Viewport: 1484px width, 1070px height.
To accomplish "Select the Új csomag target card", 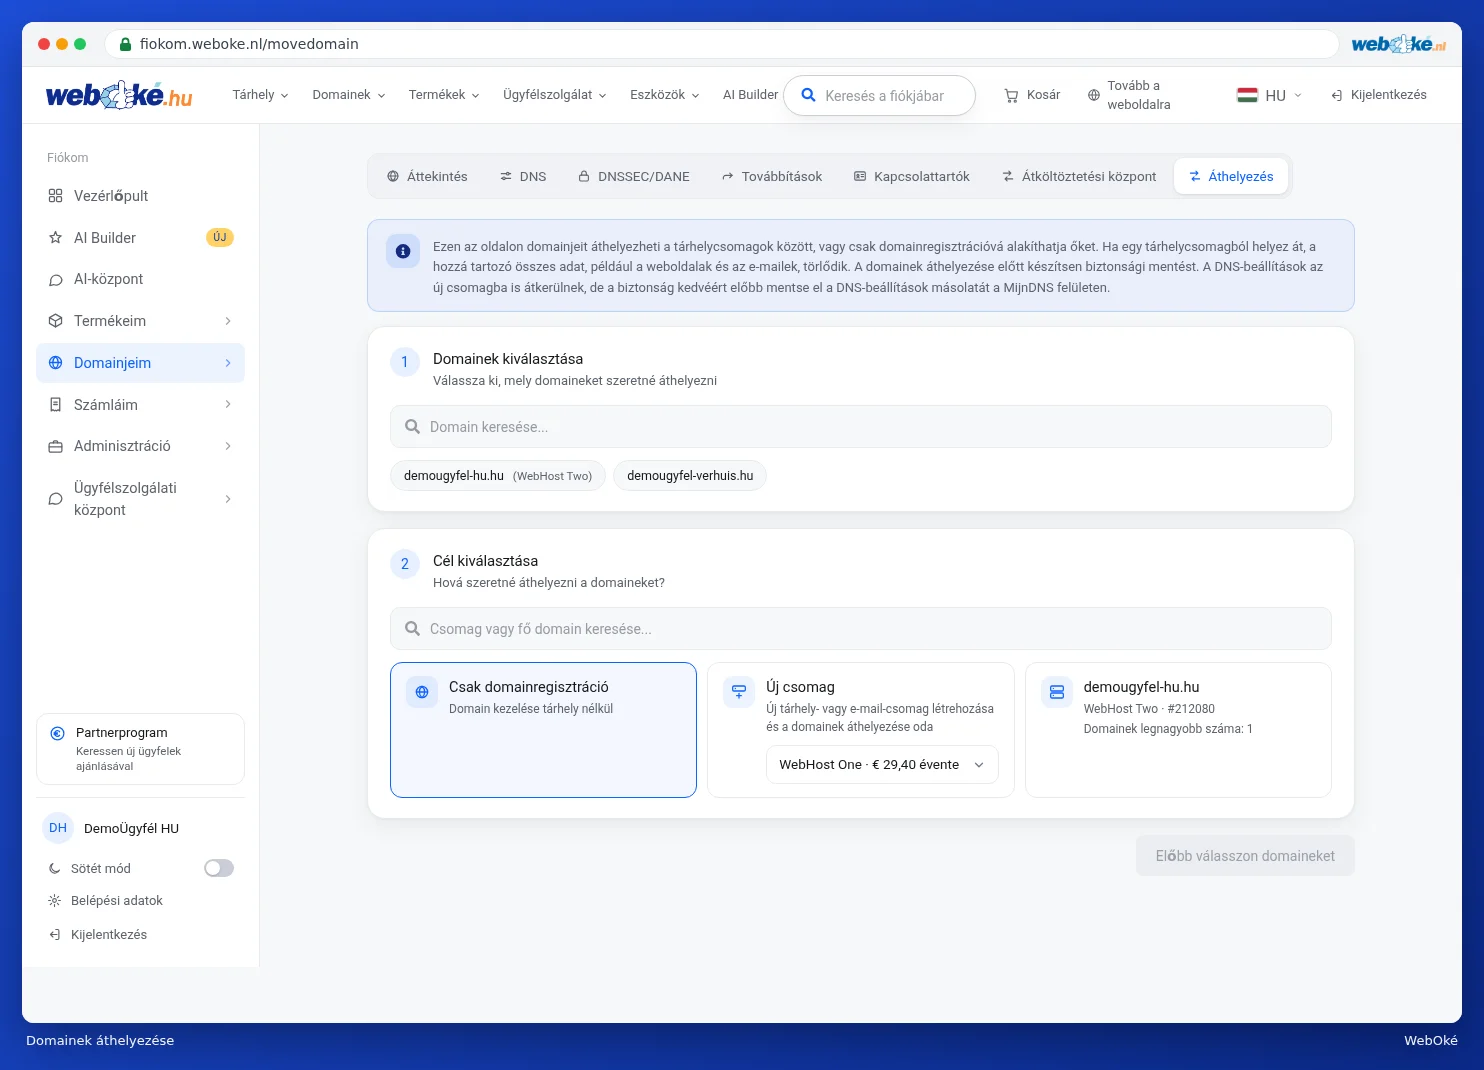I will click(x=860, y=730).
